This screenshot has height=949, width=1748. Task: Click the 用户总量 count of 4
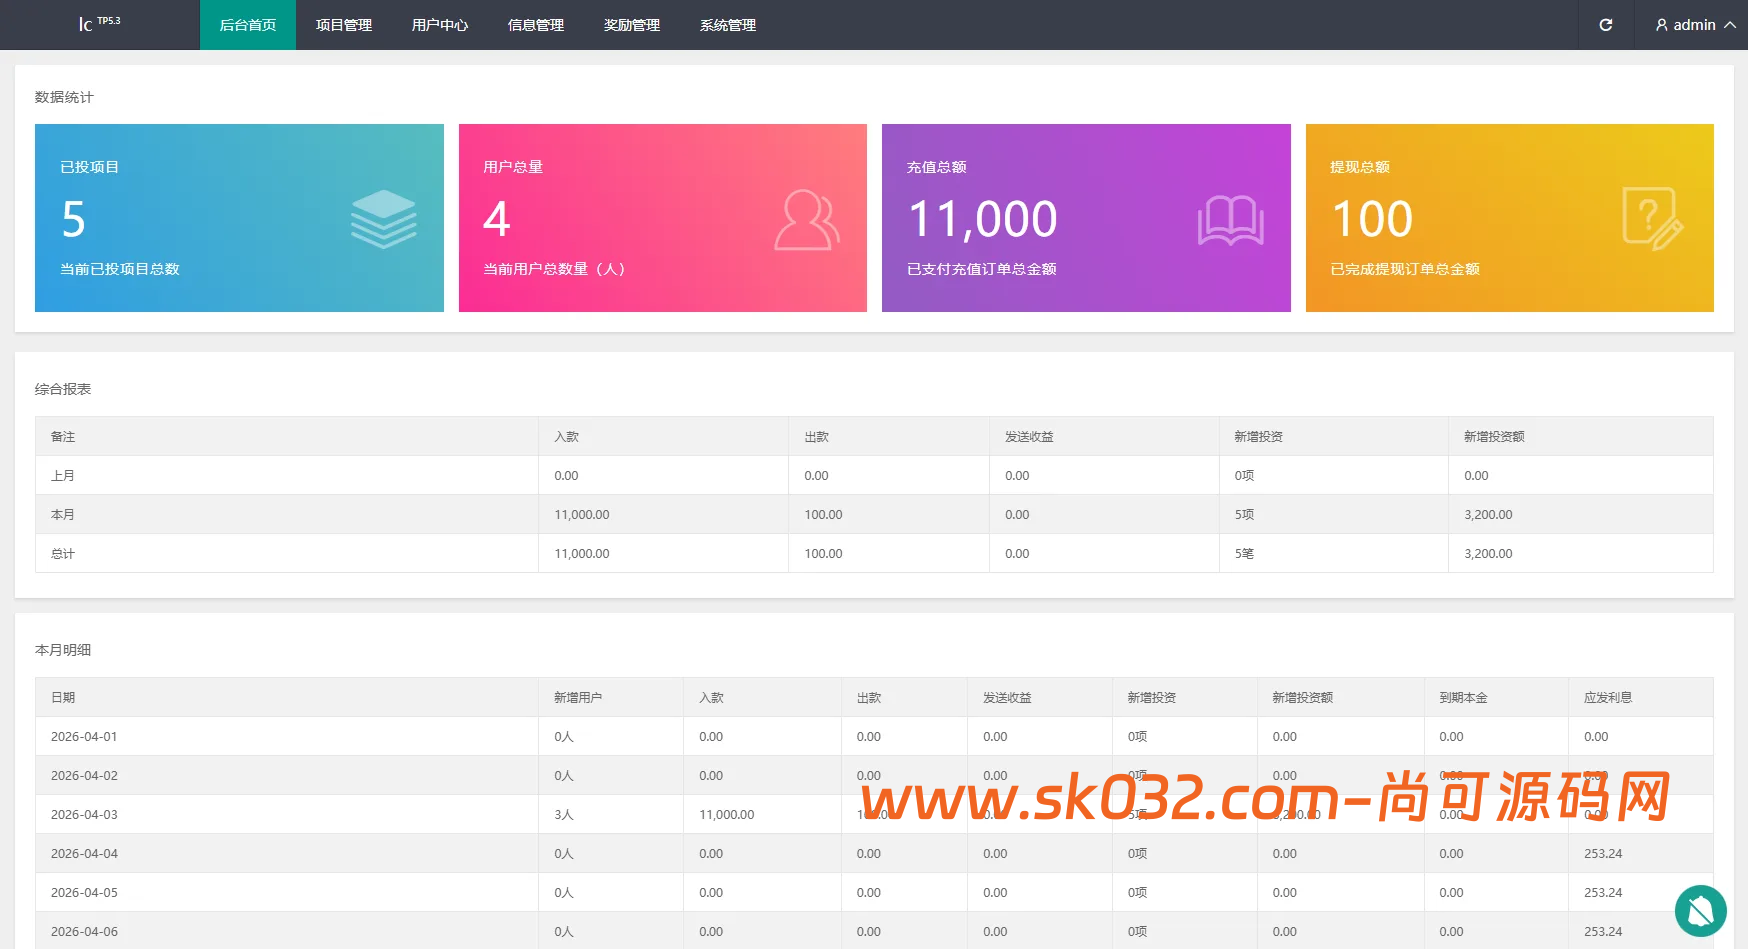coord(497,219)
